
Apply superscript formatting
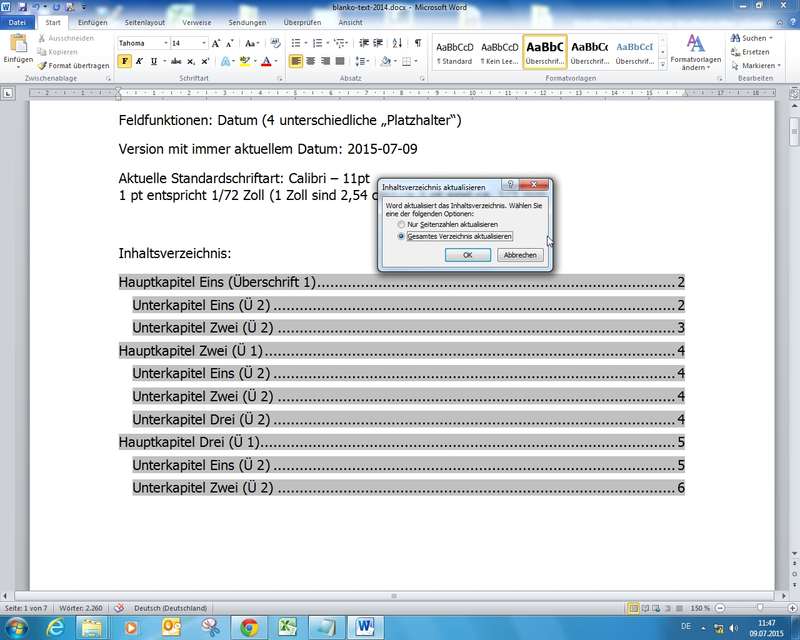point(205,61)
